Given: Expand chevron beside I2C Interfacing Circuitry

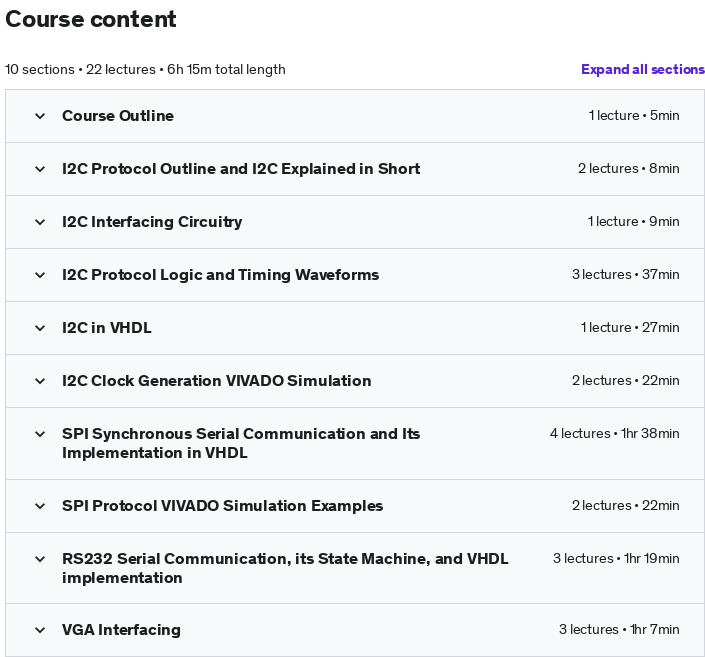Looking at the screenshot, I should tap(40, 222).
